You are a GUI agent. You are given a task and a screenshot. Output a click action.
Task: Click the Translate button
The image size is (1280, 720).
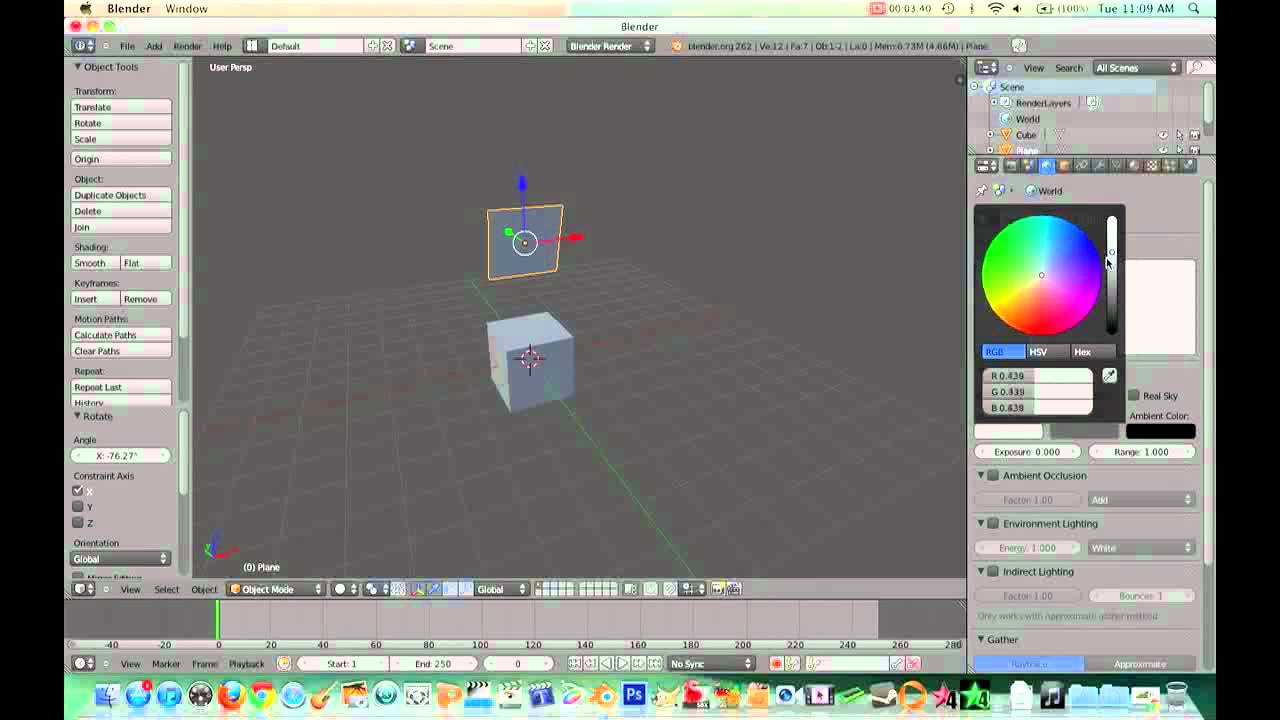[x=121, y=107]
